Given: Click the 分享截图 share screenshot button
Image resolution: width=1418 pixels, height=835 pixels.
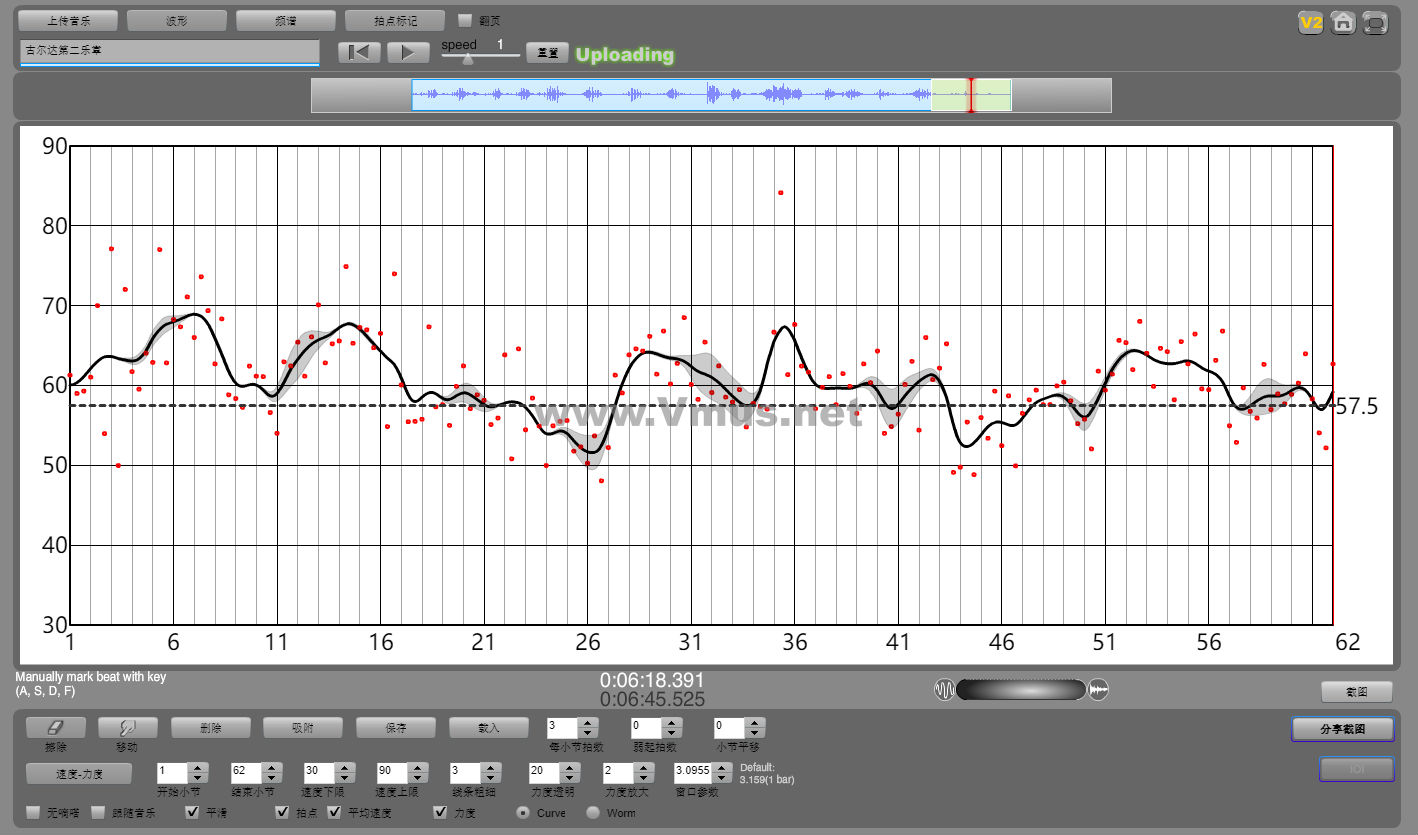Looking at the screenshot, I should click(1343, 729).
